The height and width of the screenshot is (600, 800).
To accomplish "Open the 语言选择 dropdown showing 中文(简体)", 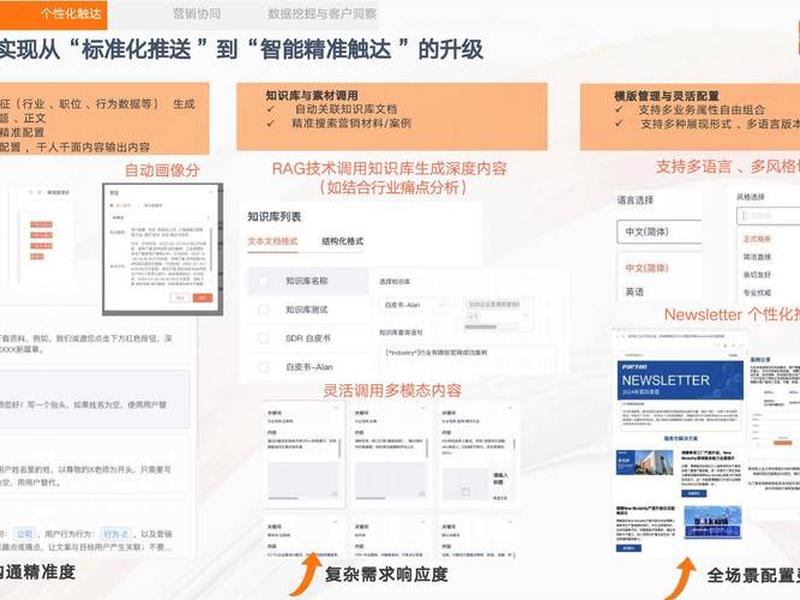I will click(x=659, y=232).
